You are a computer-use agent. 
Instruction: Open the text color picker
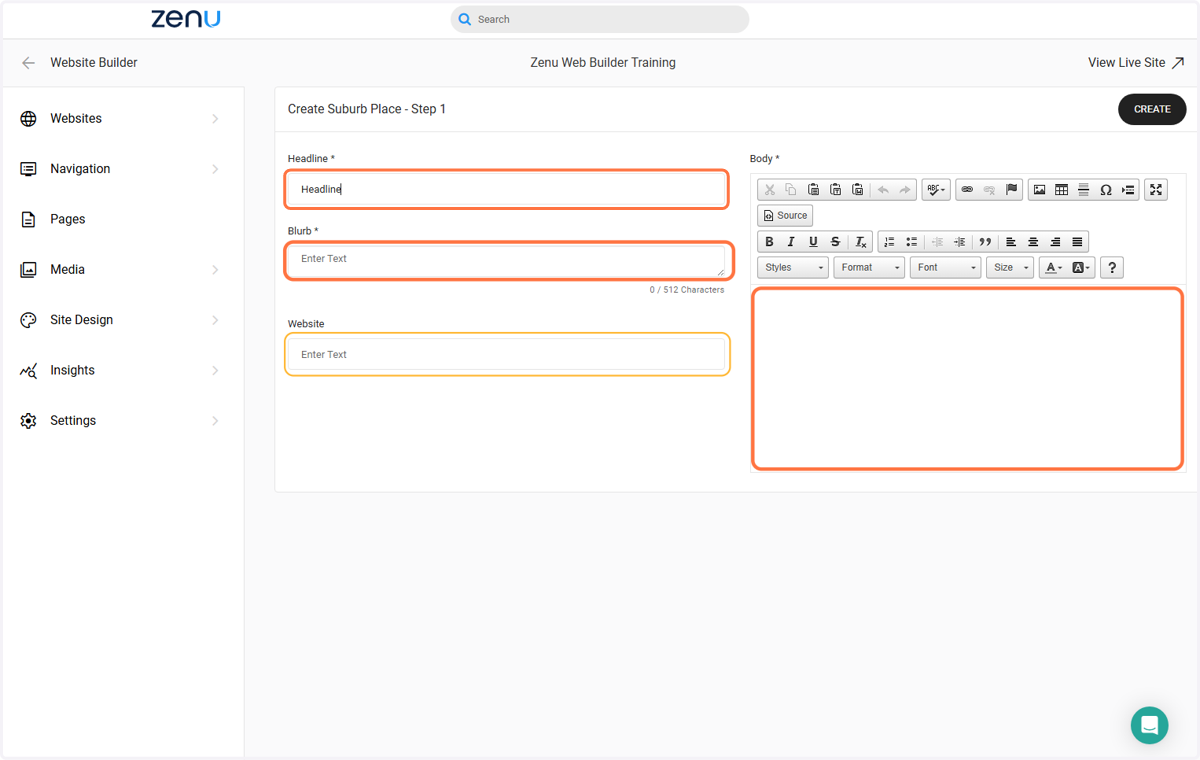[x=1053, y=267]
